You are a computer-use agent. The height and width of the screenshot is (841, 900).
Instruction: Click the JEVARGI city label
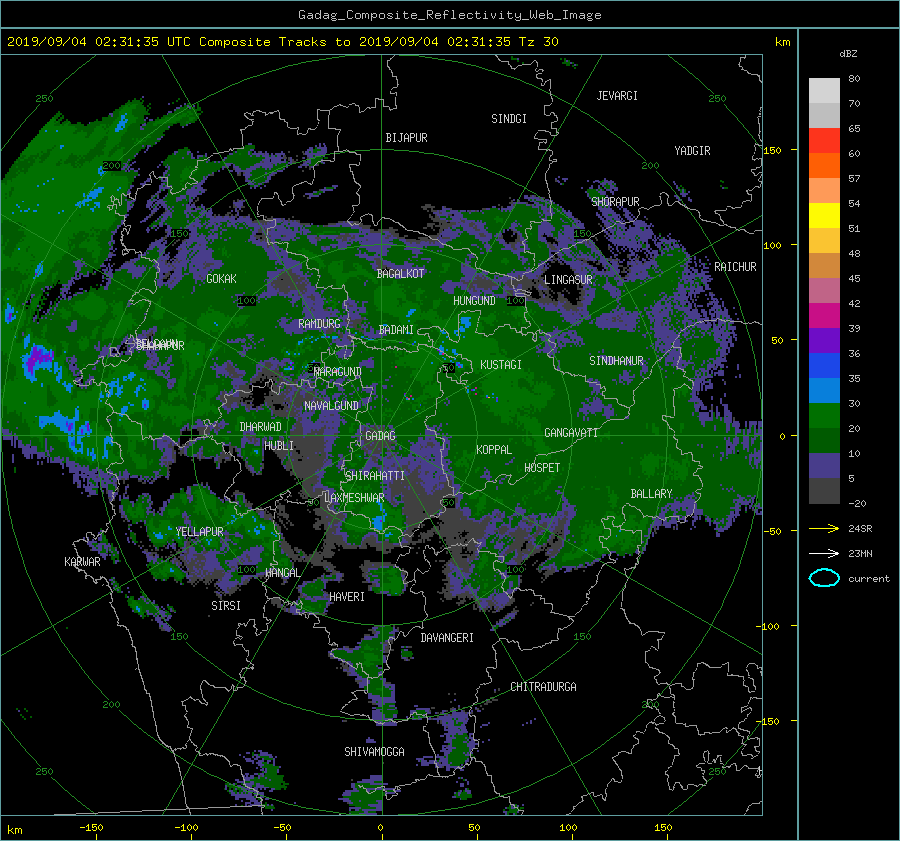point(617,96)
